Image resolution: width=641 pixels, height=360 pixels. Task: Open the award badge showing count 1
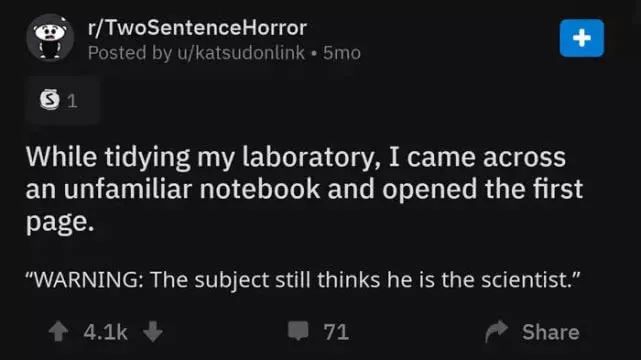coord(63,100)
